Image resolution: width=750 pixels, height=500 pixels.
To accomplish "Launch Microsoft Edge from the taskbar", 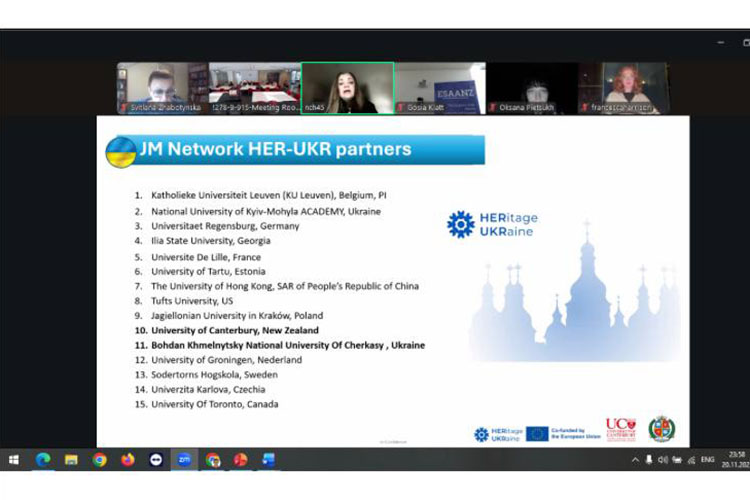I will (43, 460).
